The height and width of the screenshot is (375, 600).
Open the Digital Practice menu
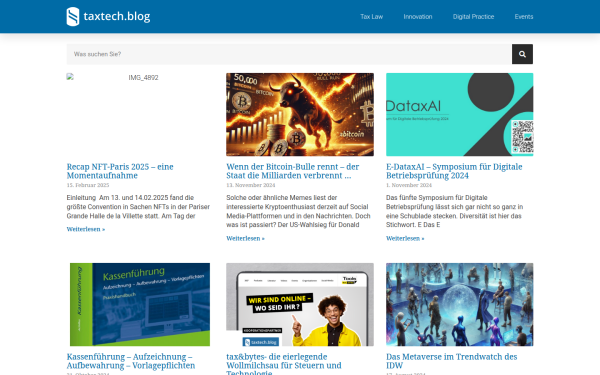[473, 16]
